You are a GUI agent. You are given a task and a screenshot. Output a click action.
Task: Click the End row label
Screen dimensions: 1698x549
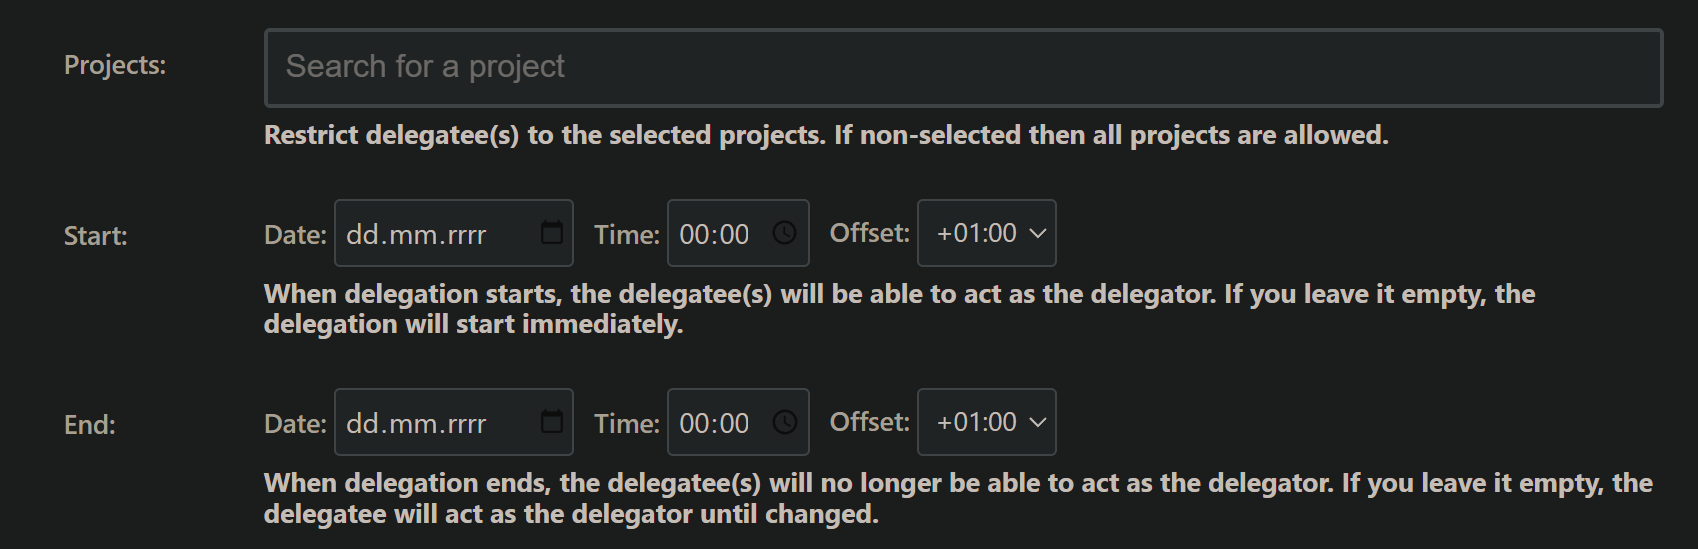pos(90,425)
